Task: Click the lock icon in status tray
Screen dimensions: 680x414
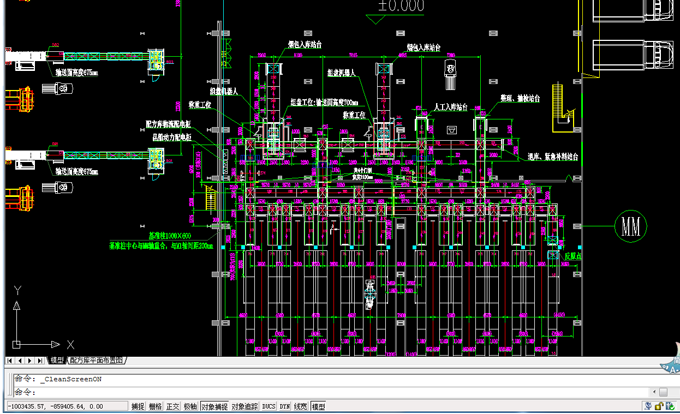Action: pos(657,407)
